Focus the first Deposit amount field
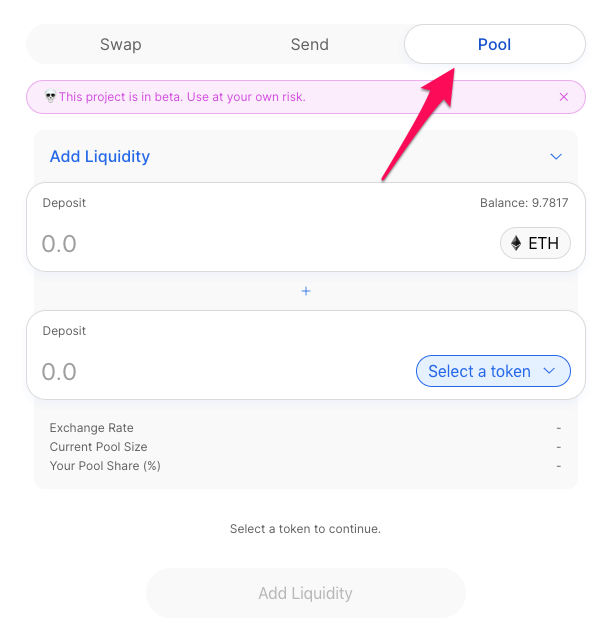615x632 pixels. click(200, 243)
